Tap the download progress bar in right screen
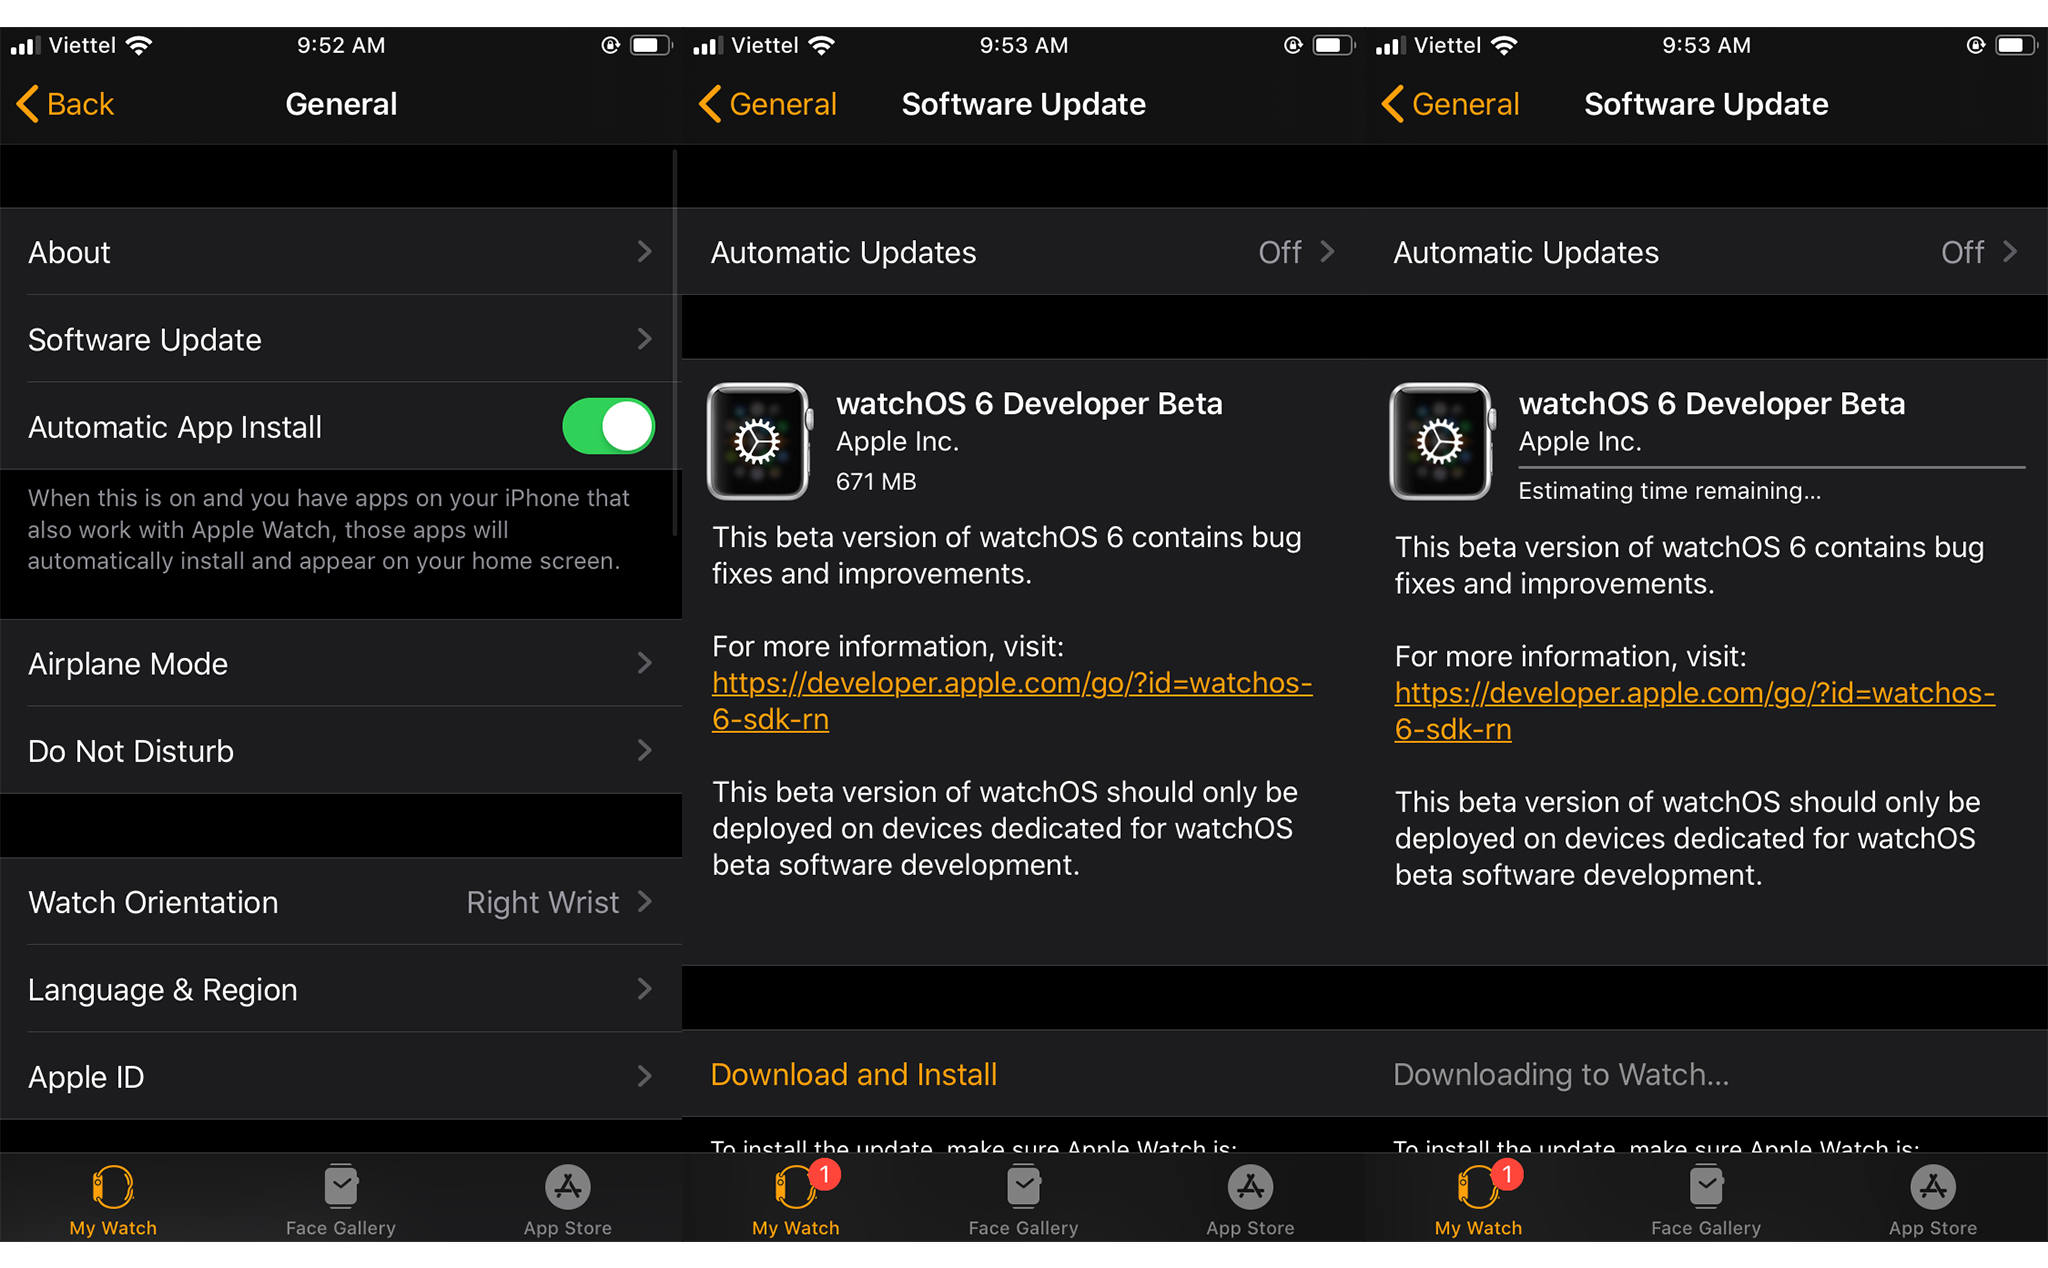 click(1772, 467)
